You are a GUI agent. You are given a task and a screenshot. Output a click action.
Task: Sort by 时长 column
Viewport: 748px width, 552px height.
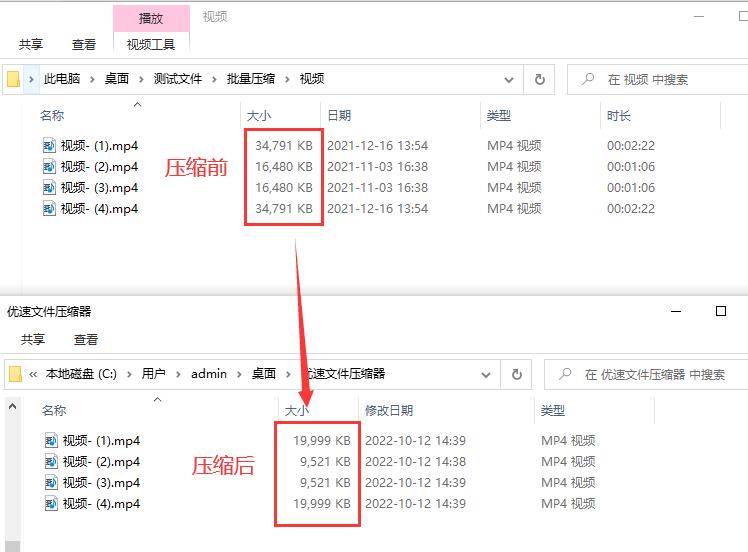619,115
